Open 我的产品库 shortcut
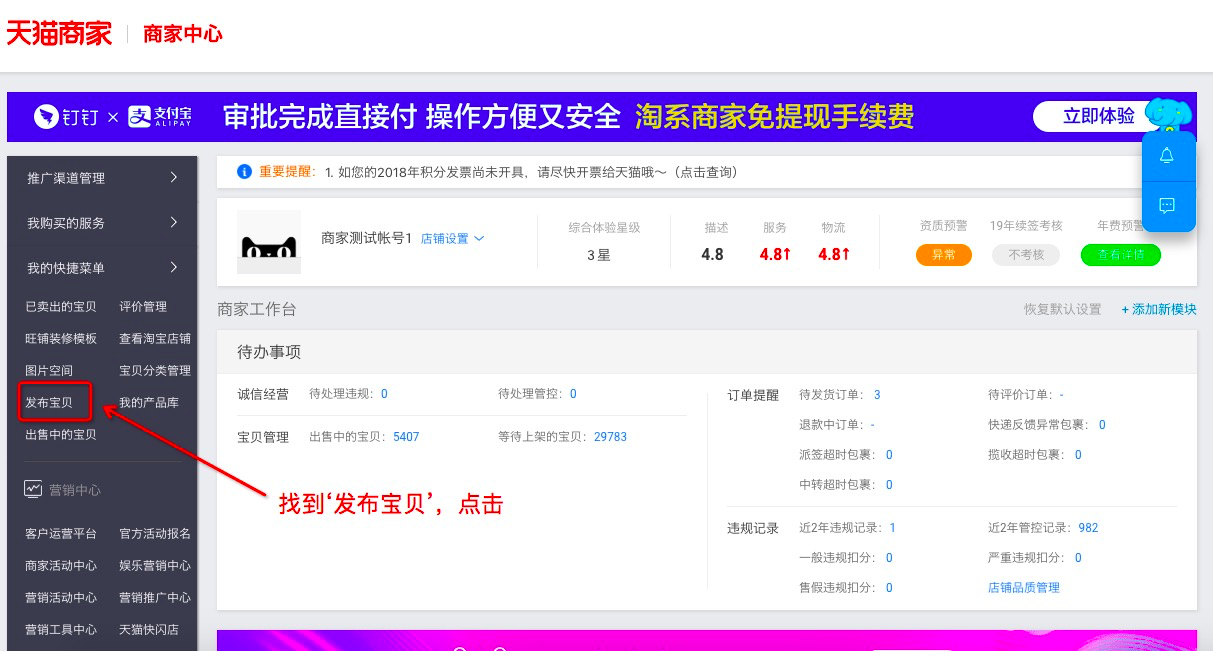 149,403
